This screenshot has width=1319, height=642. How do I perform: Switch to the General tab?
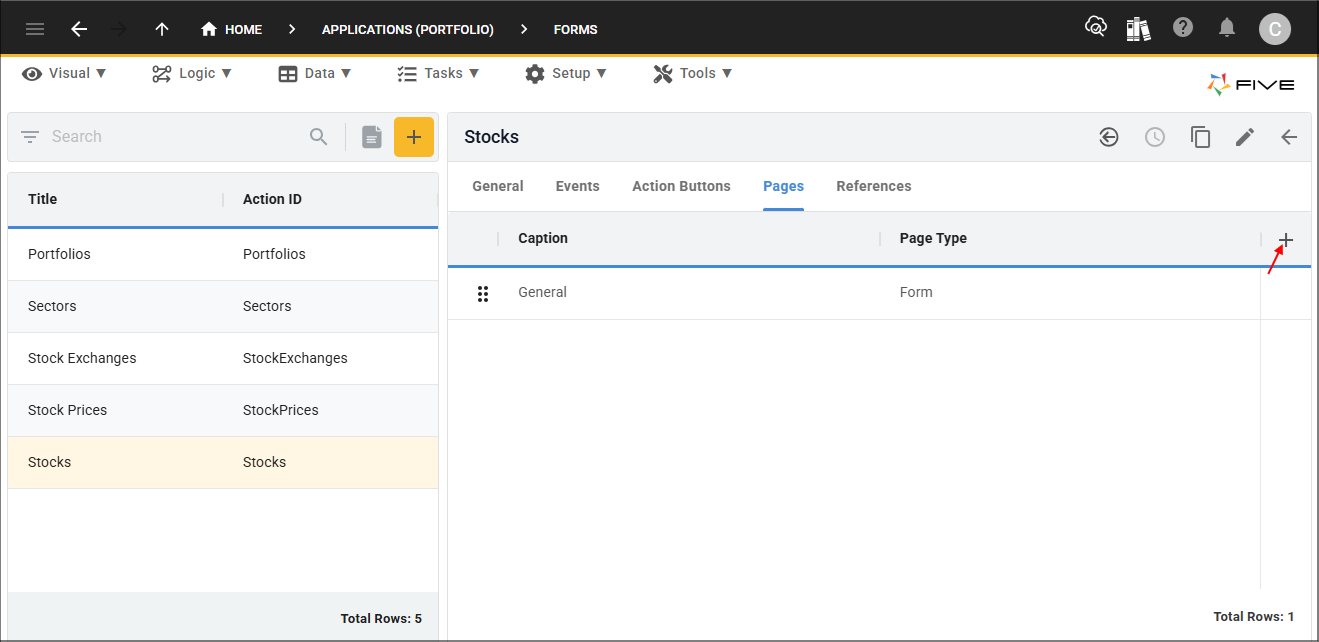coord(498,186)
